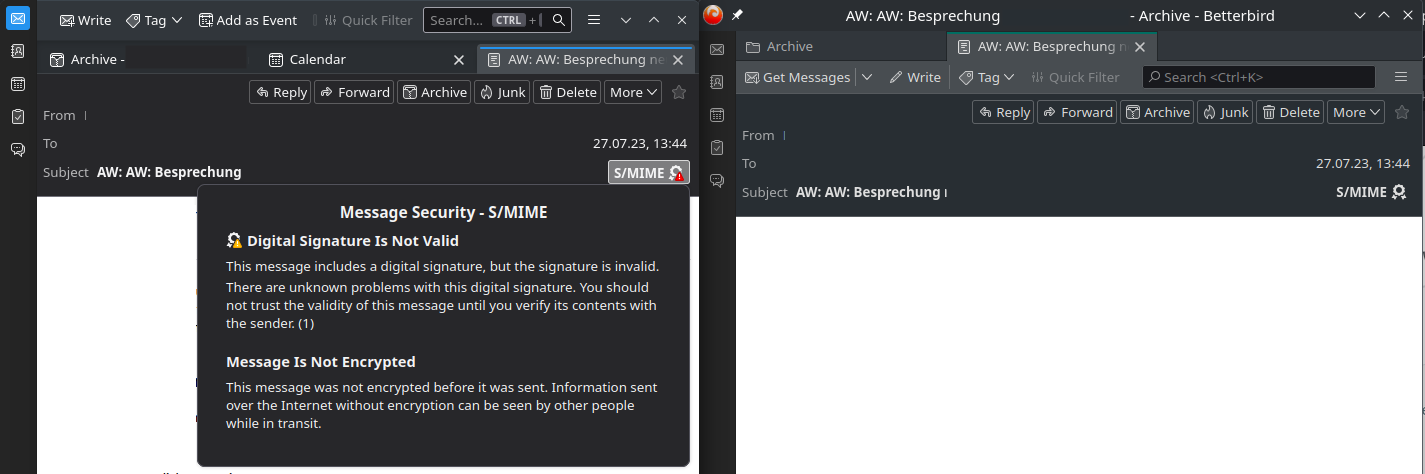Open Mail space in left sidebar

(x=18, y=19)
